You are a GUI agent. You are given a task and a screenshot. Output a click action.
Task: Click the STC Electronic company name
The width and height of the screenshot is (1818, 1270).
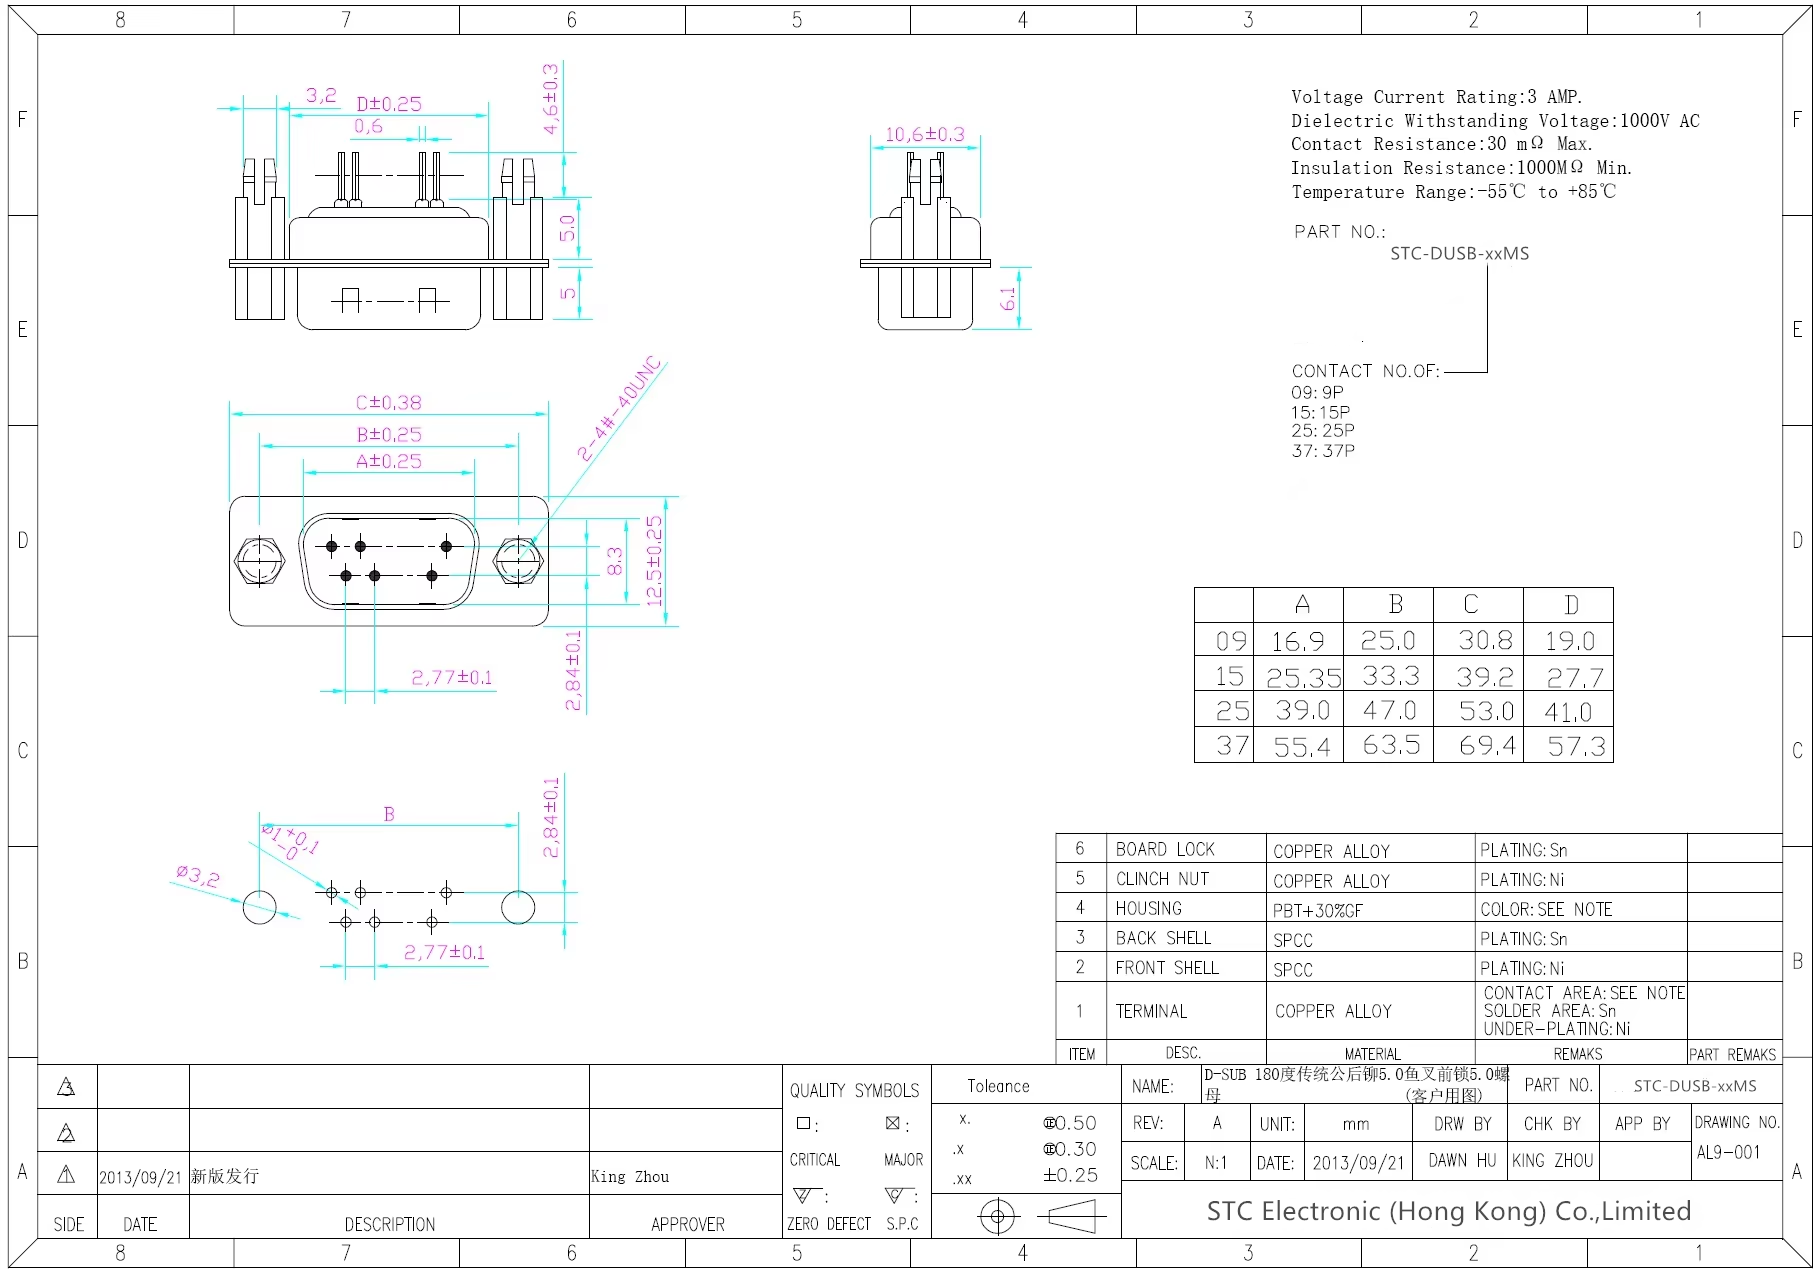pos(1448,1212)
